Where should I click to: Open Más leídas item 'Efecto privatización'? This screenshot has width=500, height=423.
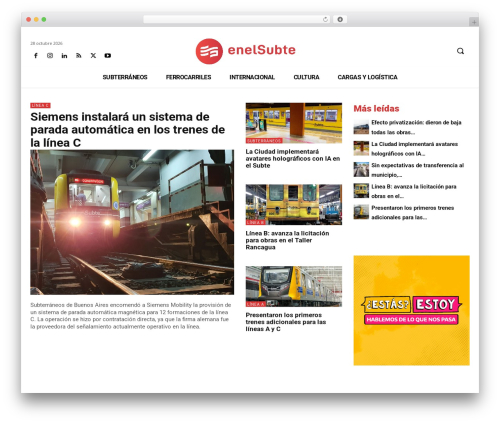416,127
